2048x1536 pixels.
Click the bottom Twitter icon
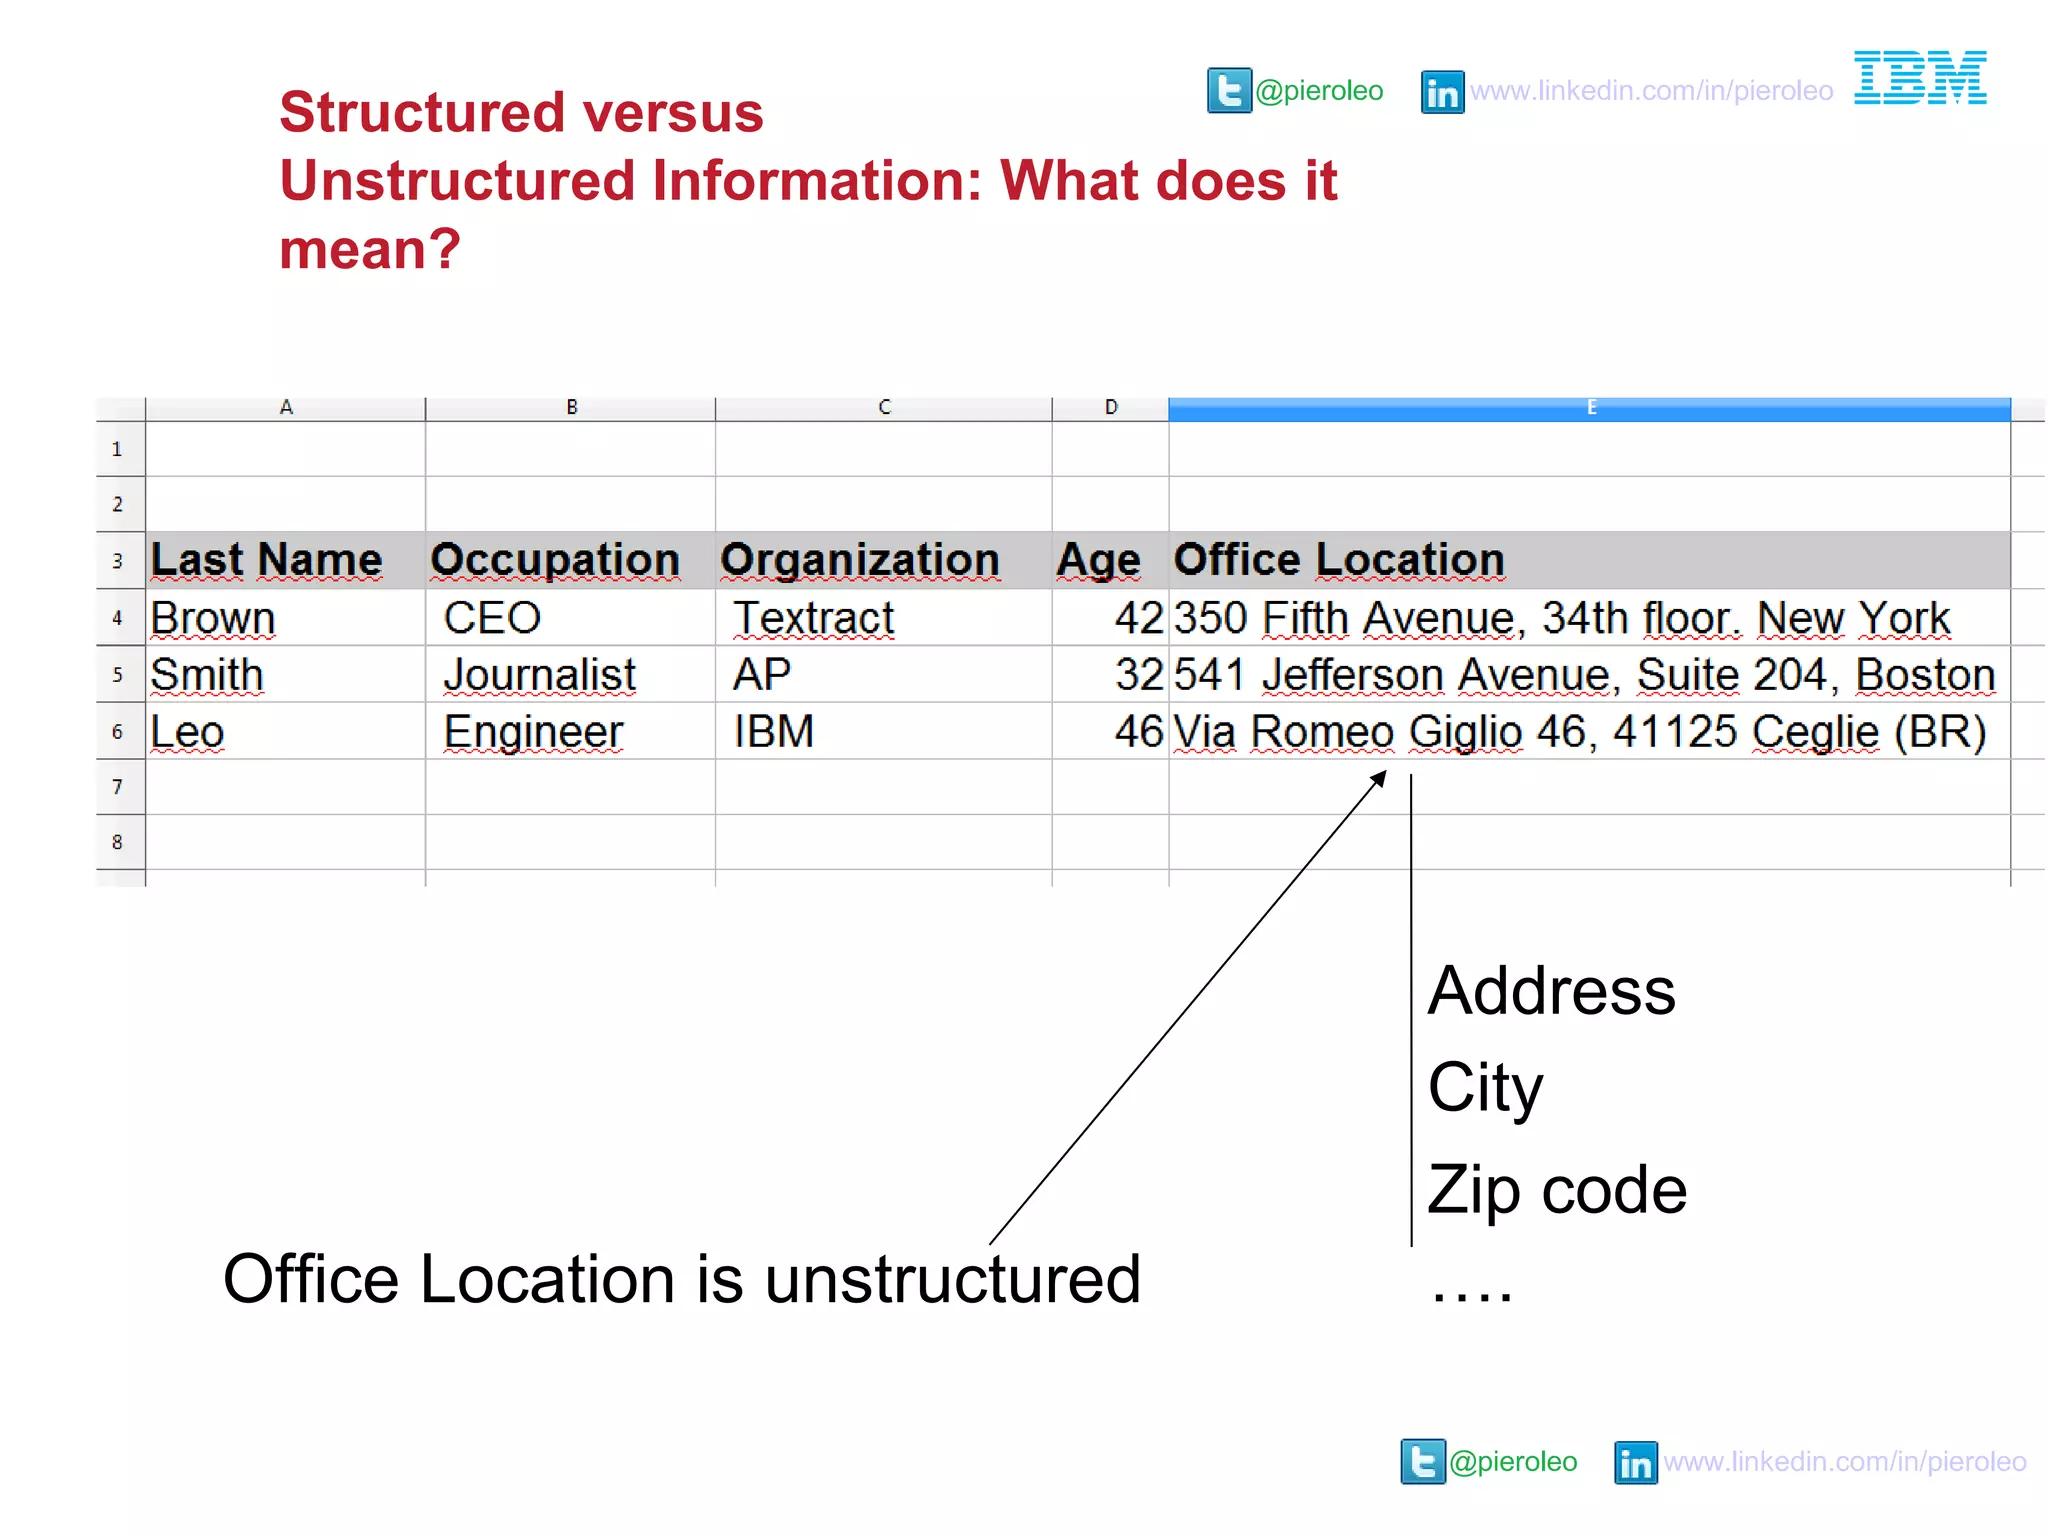(x=1423, y=1461)
